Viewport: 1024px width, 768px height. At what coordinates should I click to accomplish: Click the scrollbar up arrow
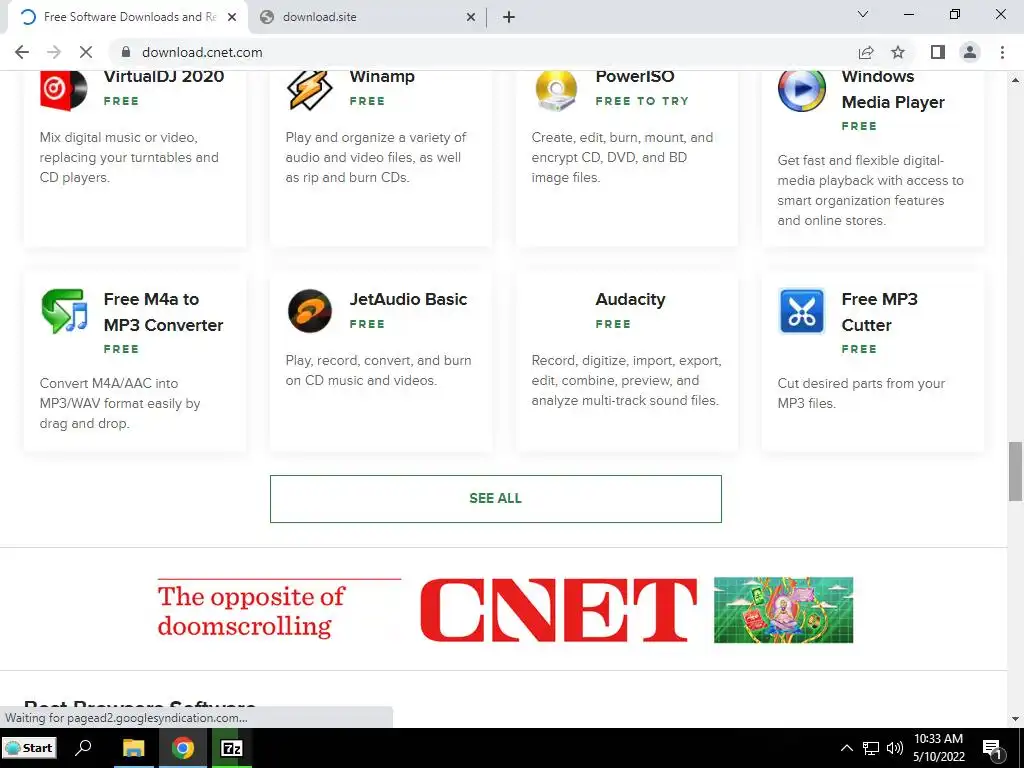click(1015, 80)
